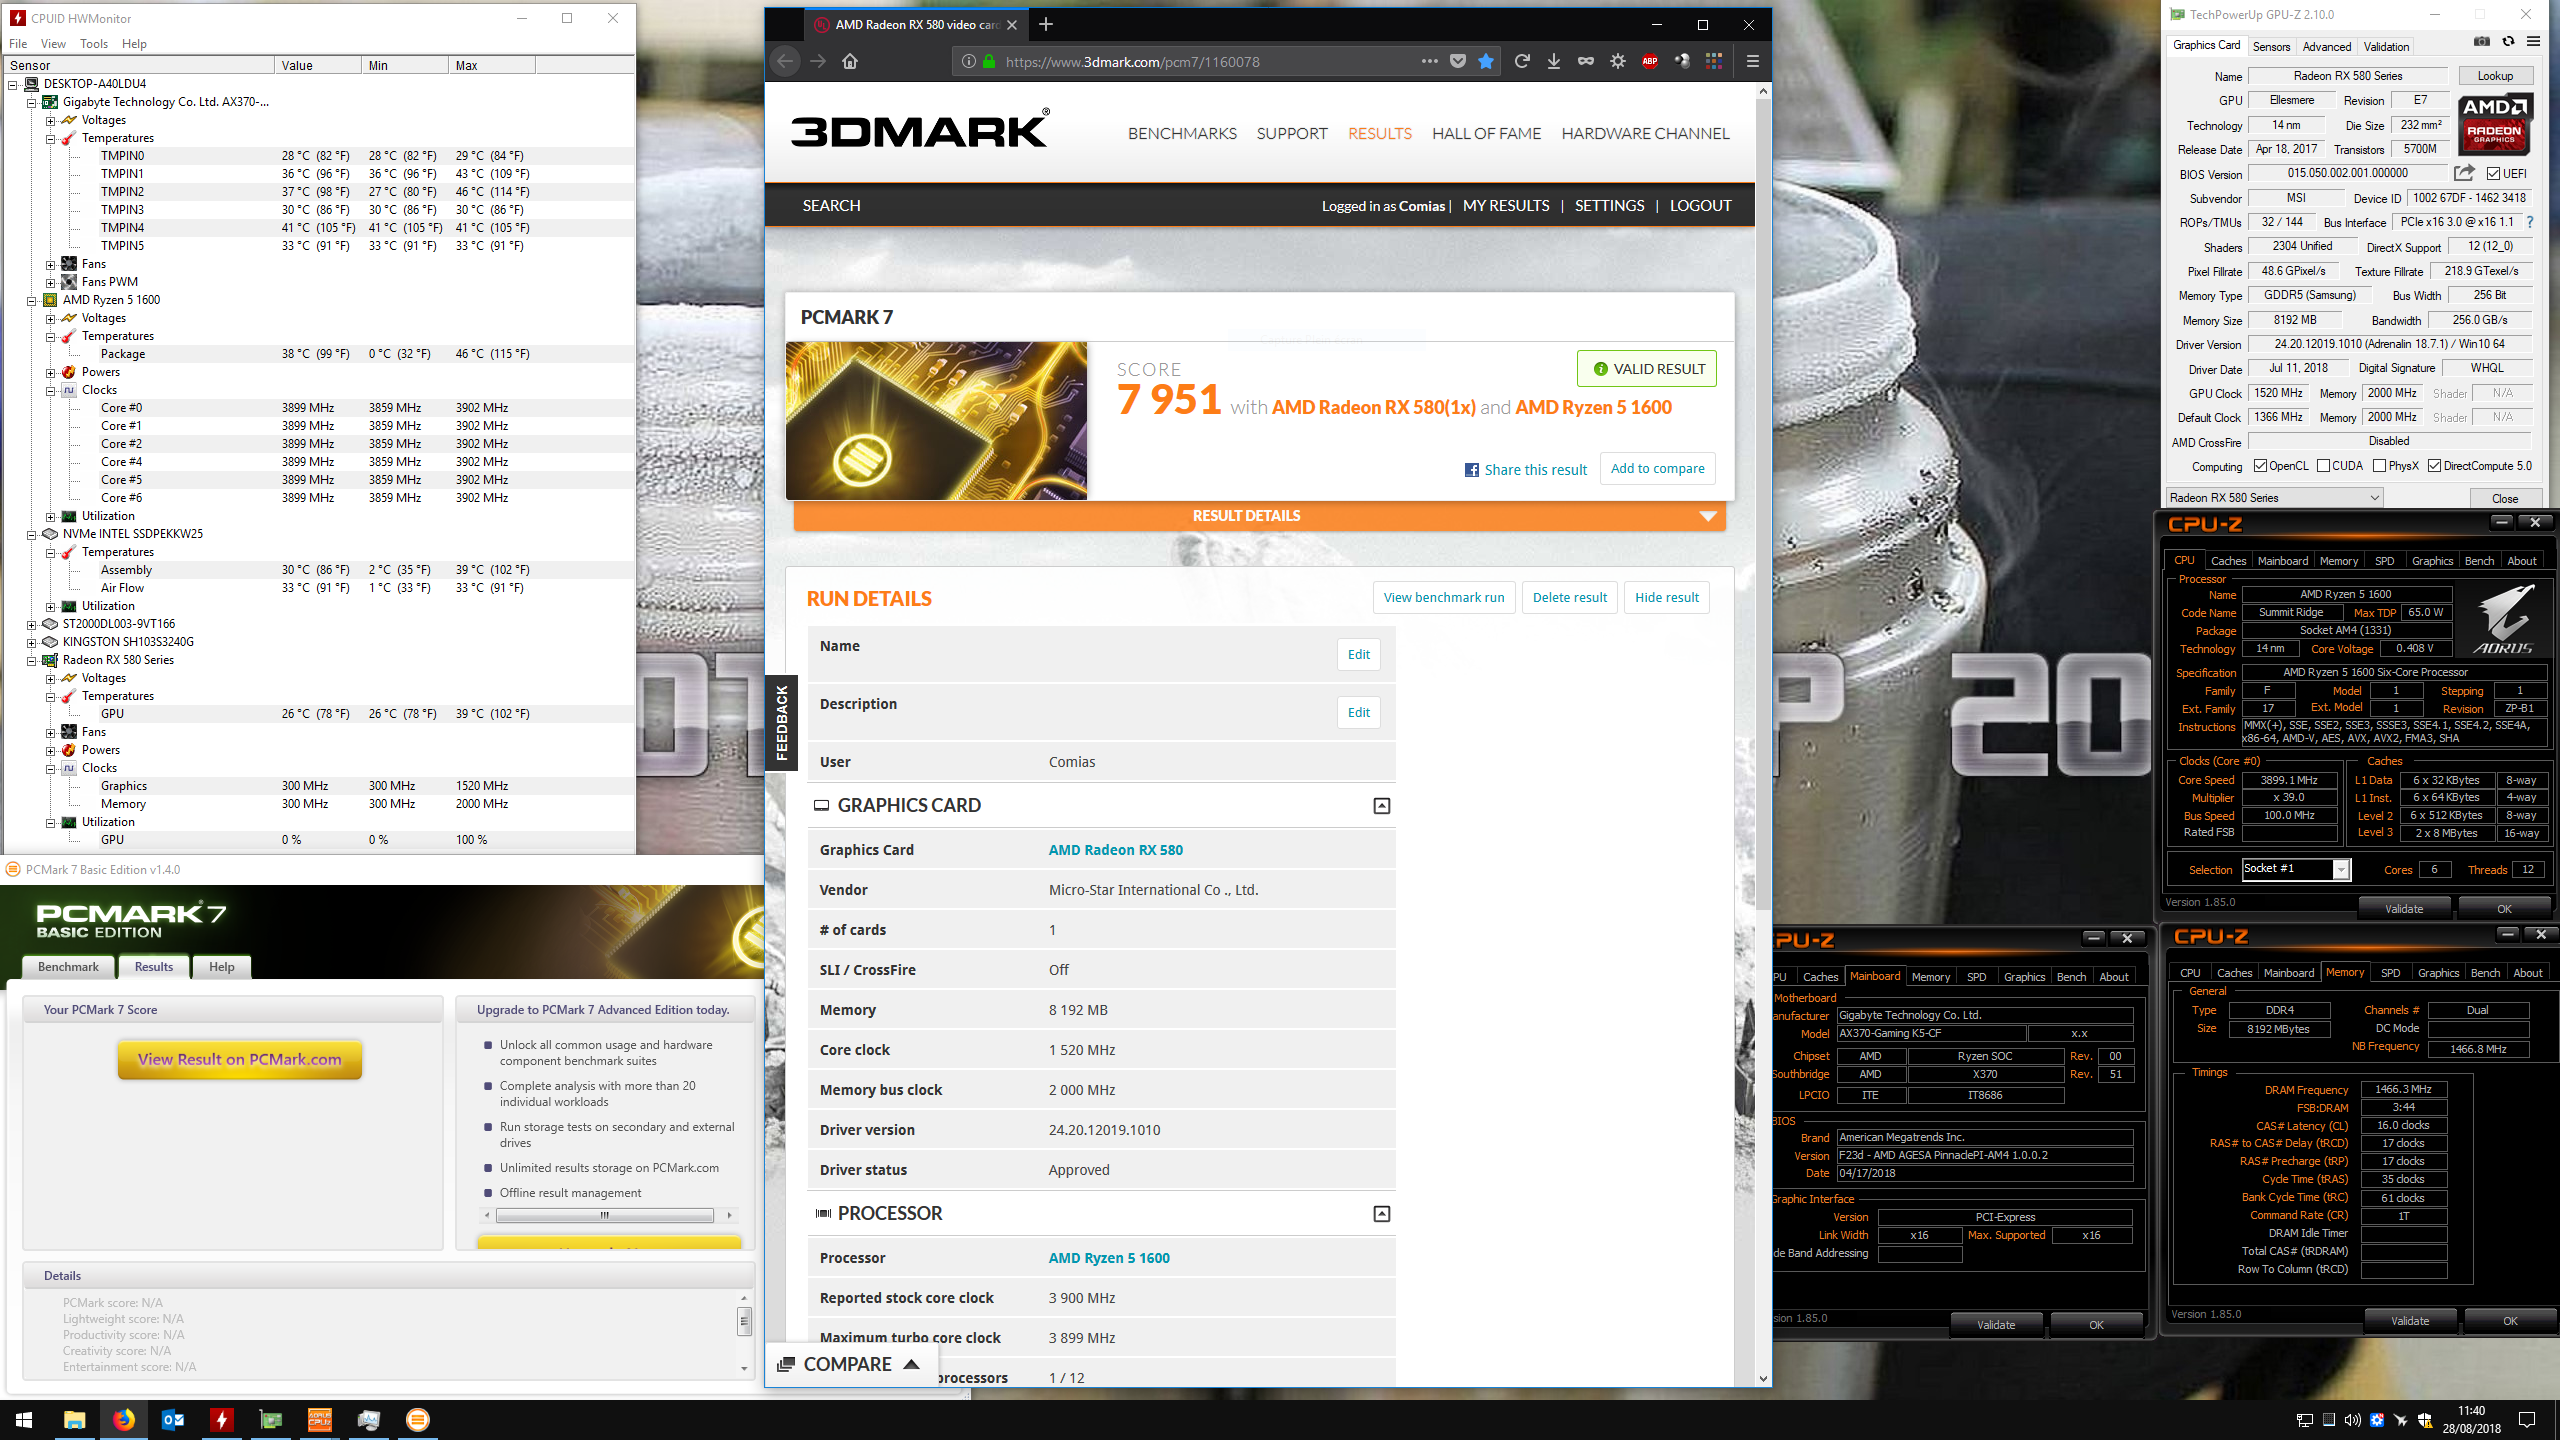Open the PCMark 7 Results tab

click(153, 967)
